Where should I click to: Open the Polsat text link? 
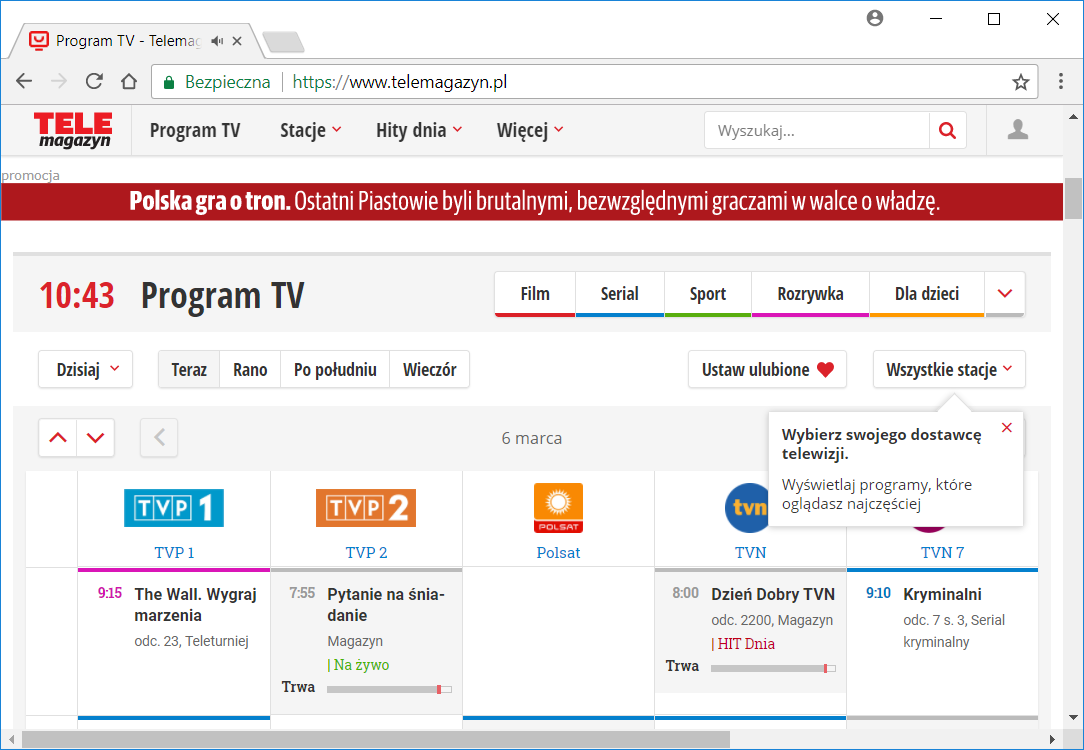pyautogui.click(x=558, y=552)
